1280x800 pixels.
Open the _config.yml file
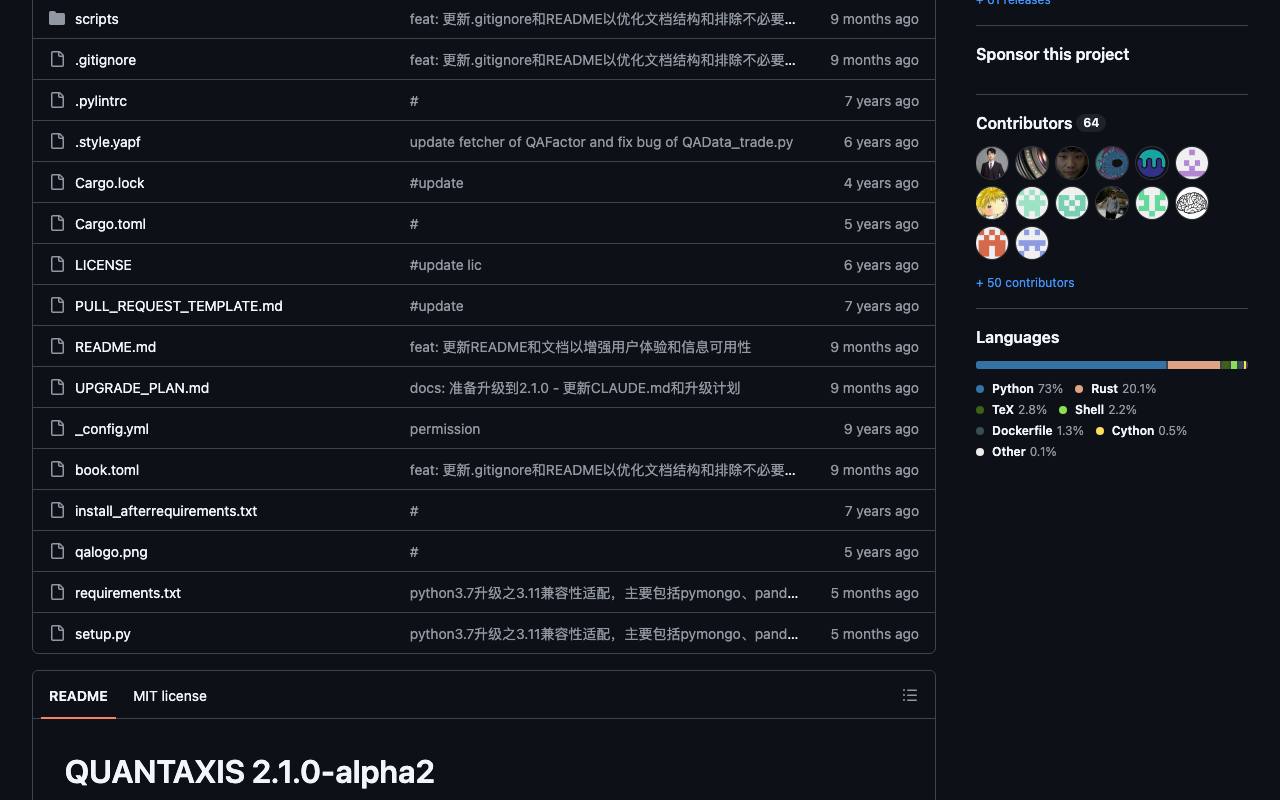(x=112, y=429)
